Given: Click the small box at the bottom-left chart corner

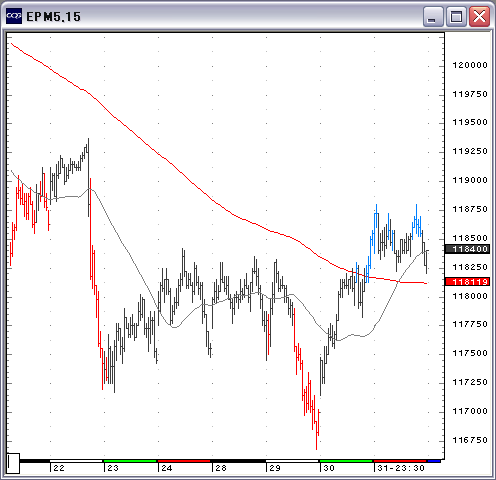Looking at the screenshot, I should tap(13, 463).
